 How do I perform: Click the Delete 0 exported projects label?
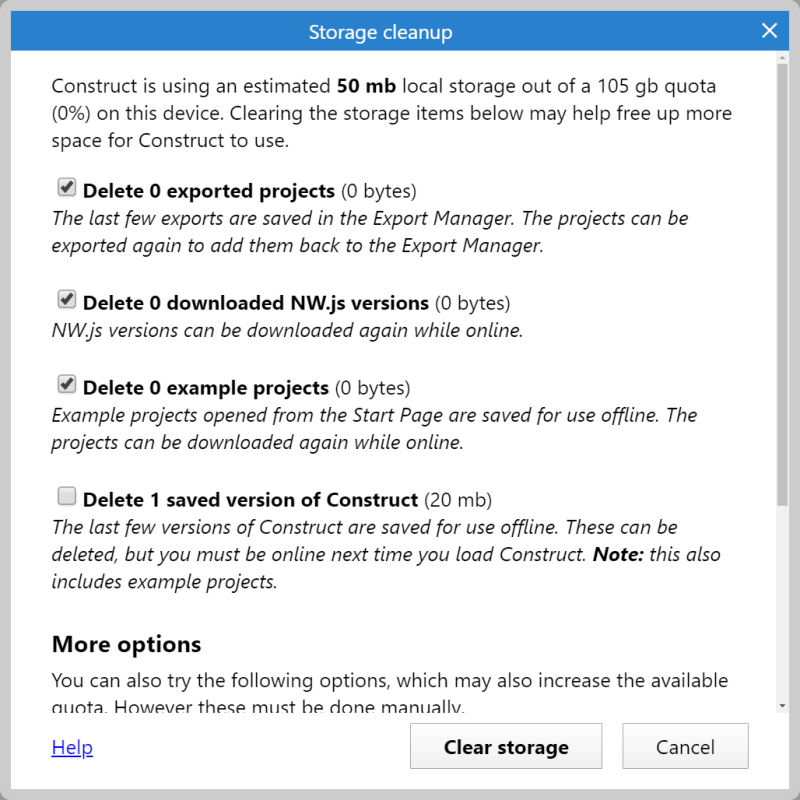coord(210,189)
